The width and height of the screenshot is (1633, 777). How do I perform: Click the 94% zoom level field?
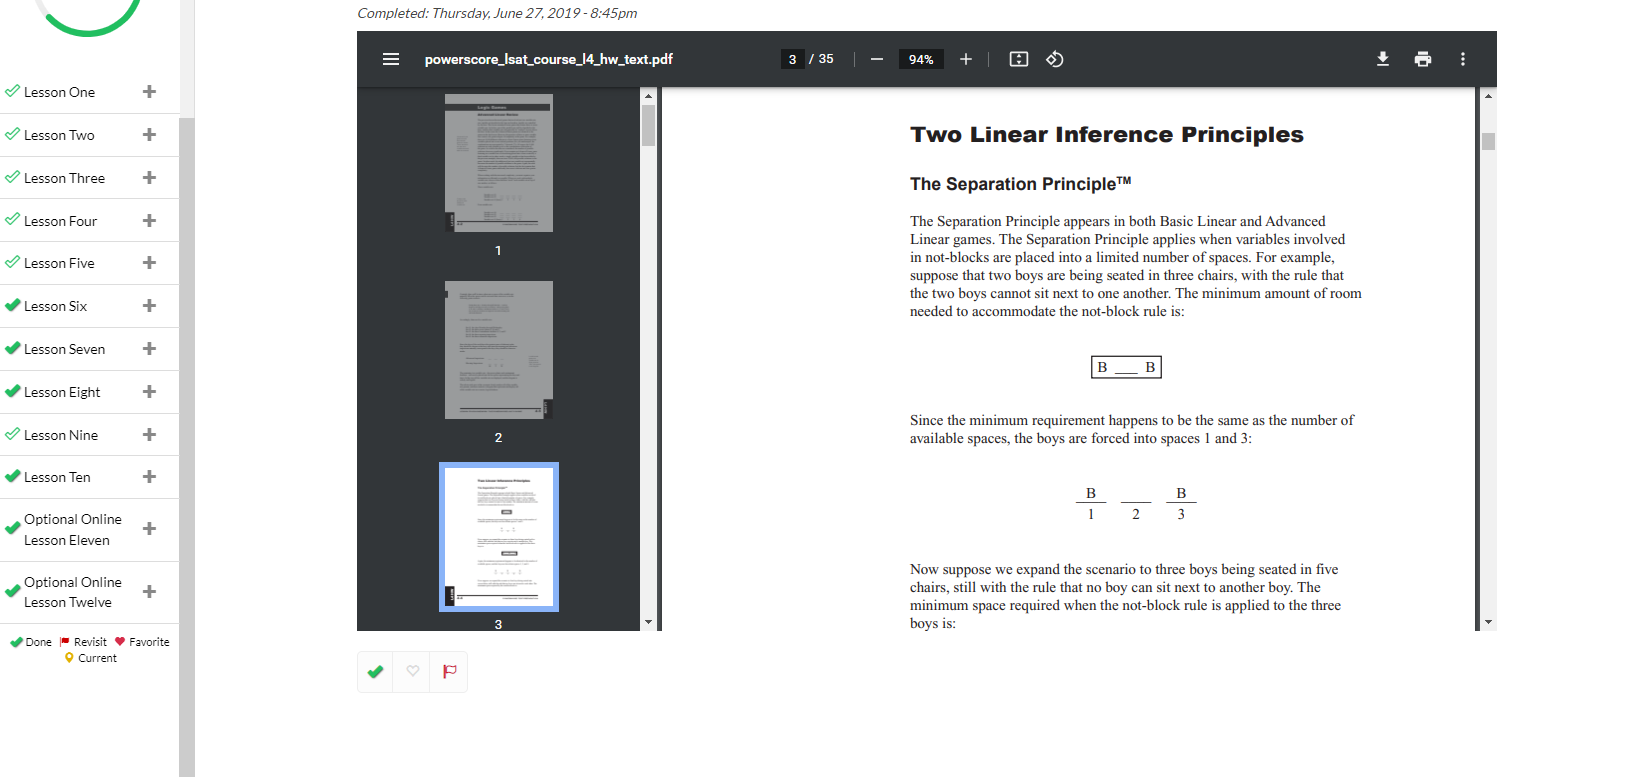pyautogui.click(x=921, y=59)
